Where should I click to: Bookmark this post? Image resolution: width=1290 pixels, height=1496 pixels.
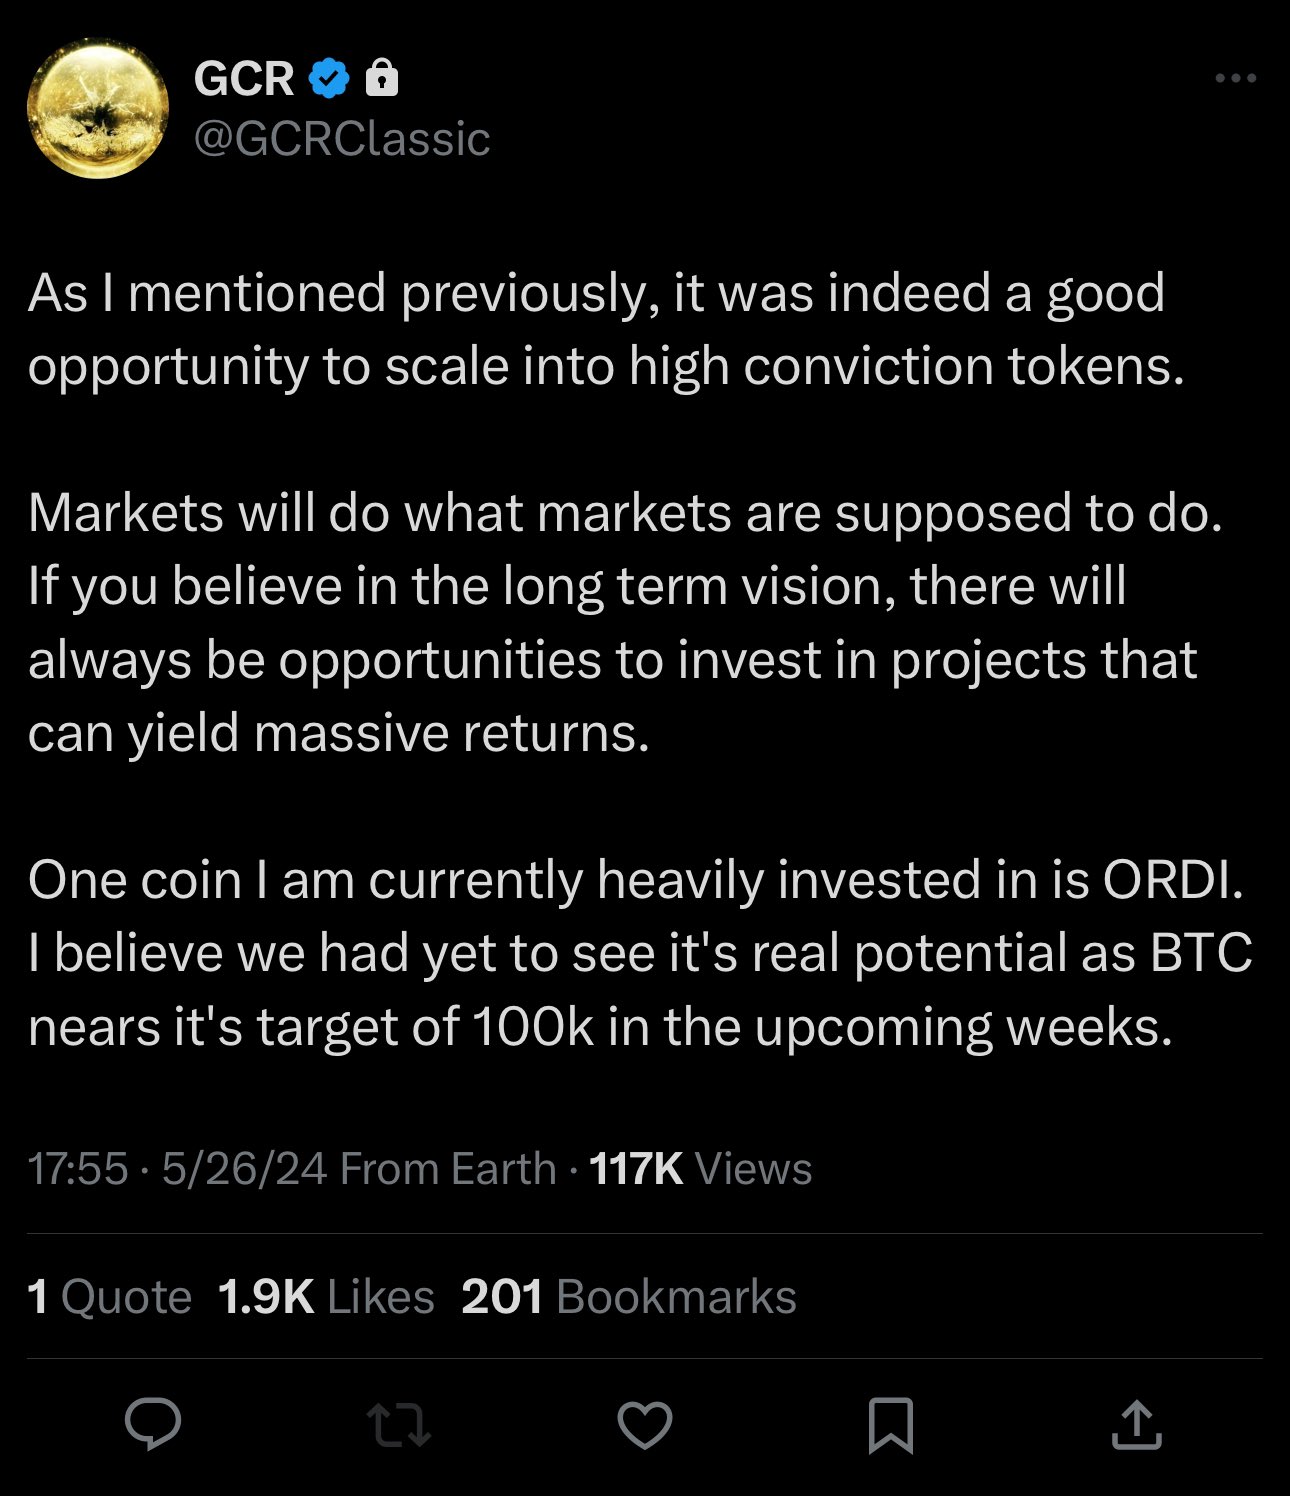pos(890,1425)
